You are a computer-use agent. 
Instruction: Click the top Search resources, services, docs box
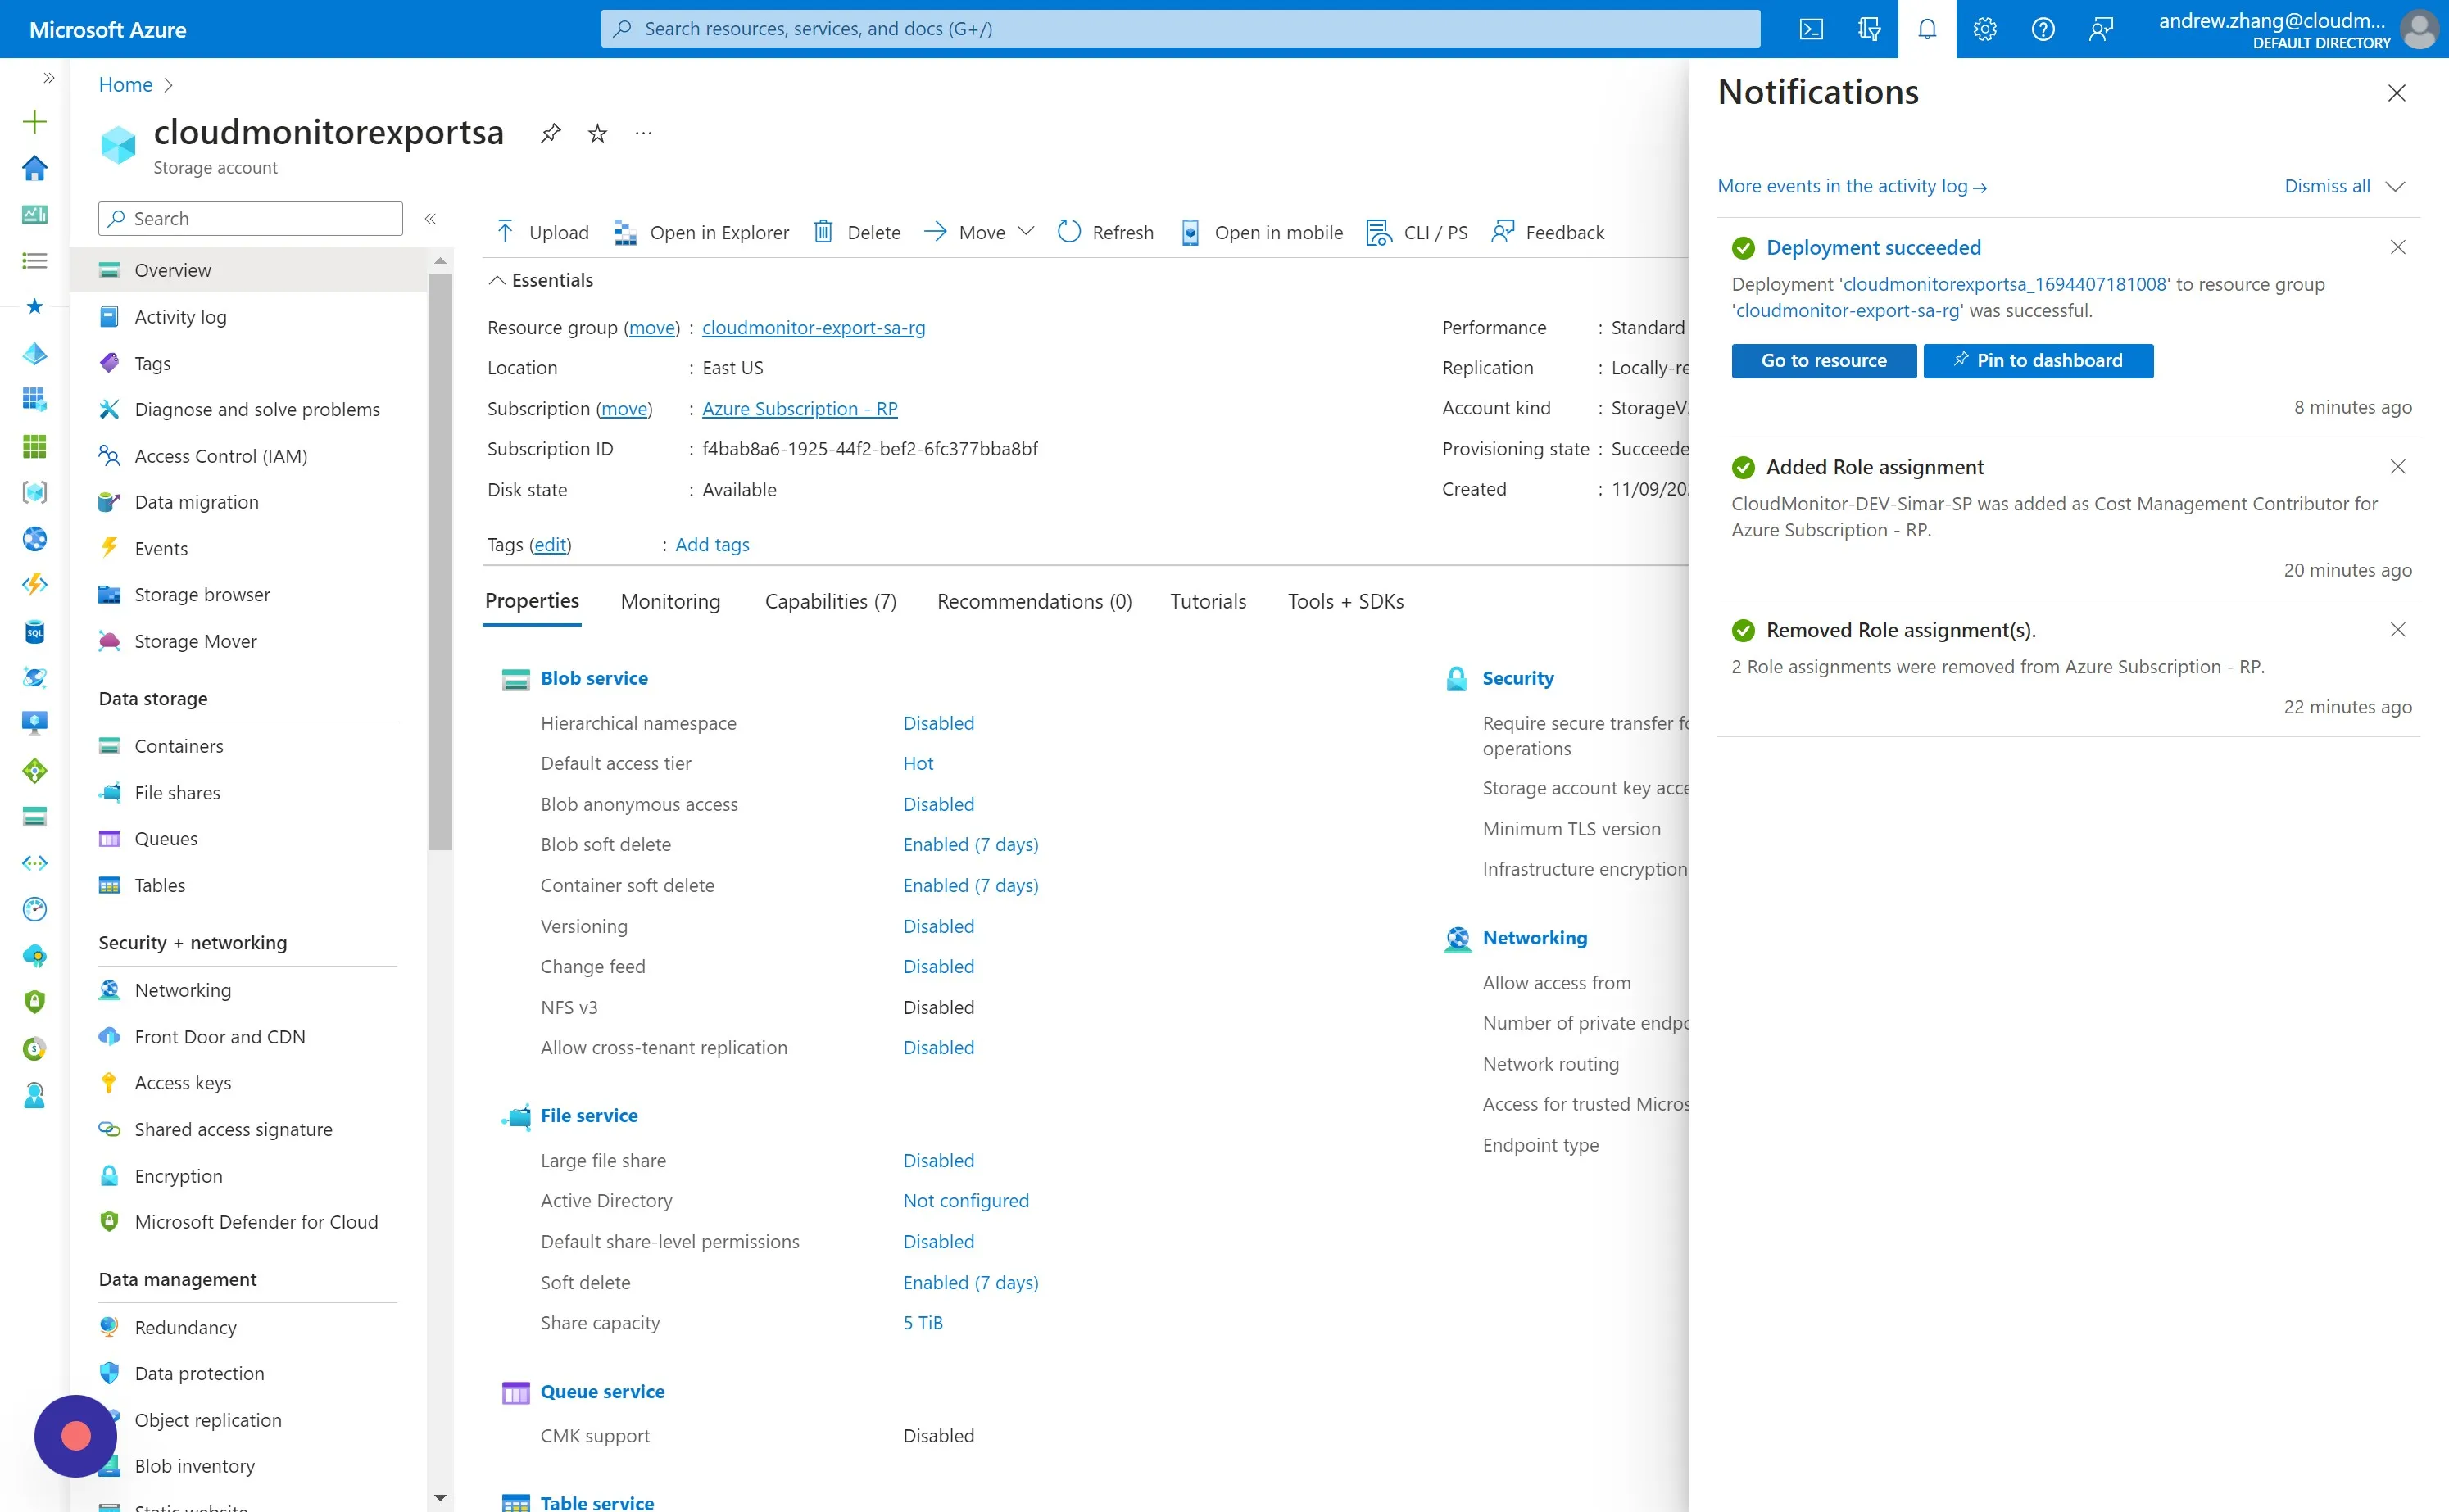point(1180,29)
